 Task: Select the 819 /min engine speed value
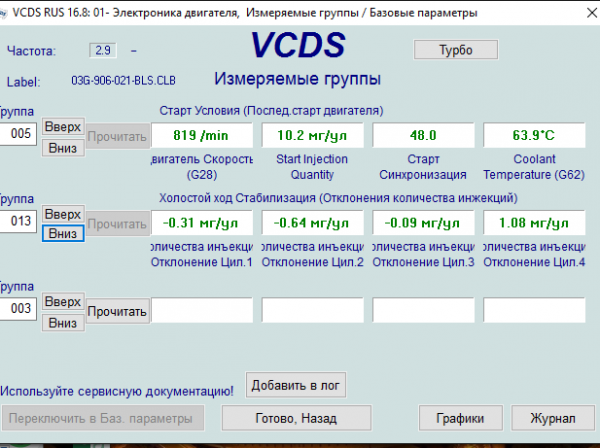click(x=201, y=134)
